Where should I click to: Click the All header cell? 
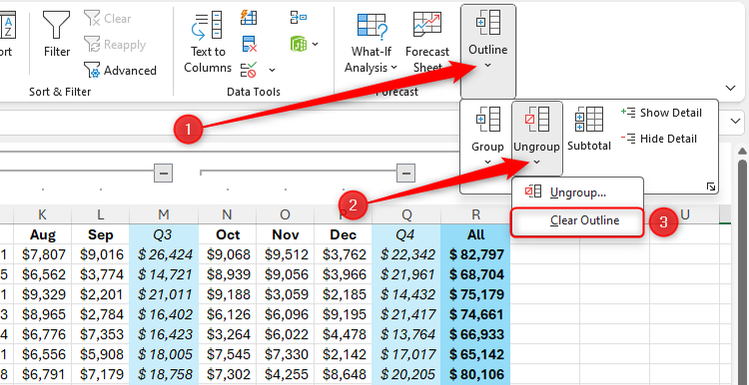476,235
